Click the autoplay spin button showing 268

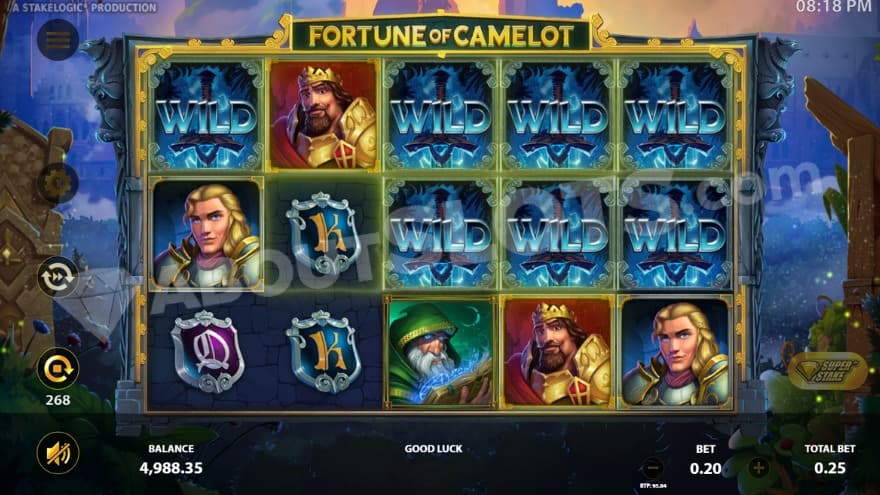click(x=58, y=369)
